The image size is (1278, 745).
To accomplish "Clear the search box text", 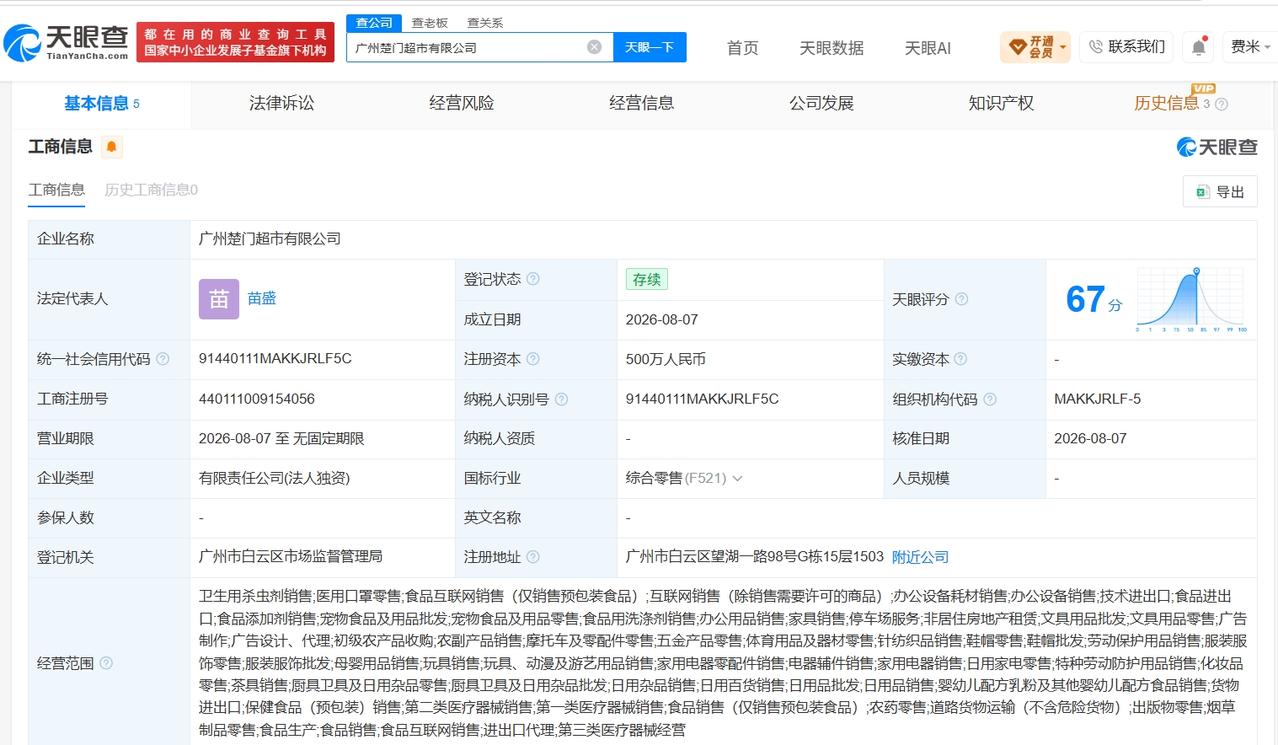I will tap(594, 47).
